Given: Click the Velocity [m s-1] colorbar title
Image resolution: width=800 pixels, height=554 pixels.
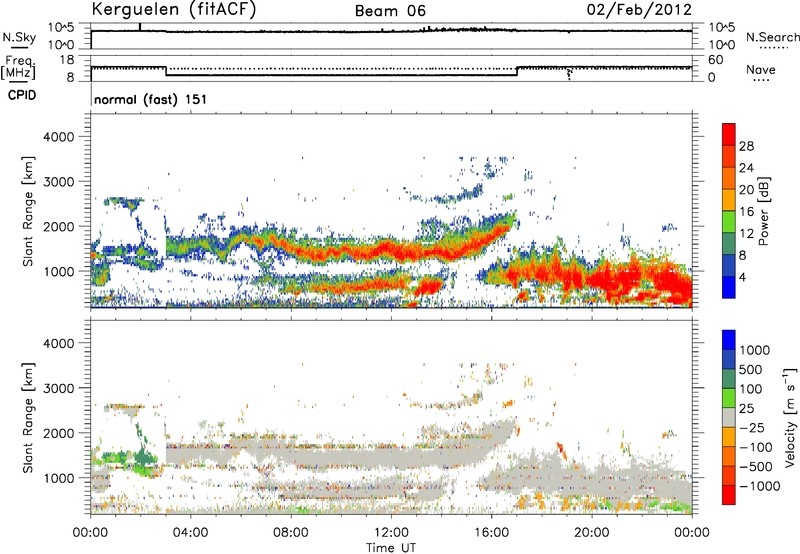Looking at the screenshot, I should [x=790, y=417].
